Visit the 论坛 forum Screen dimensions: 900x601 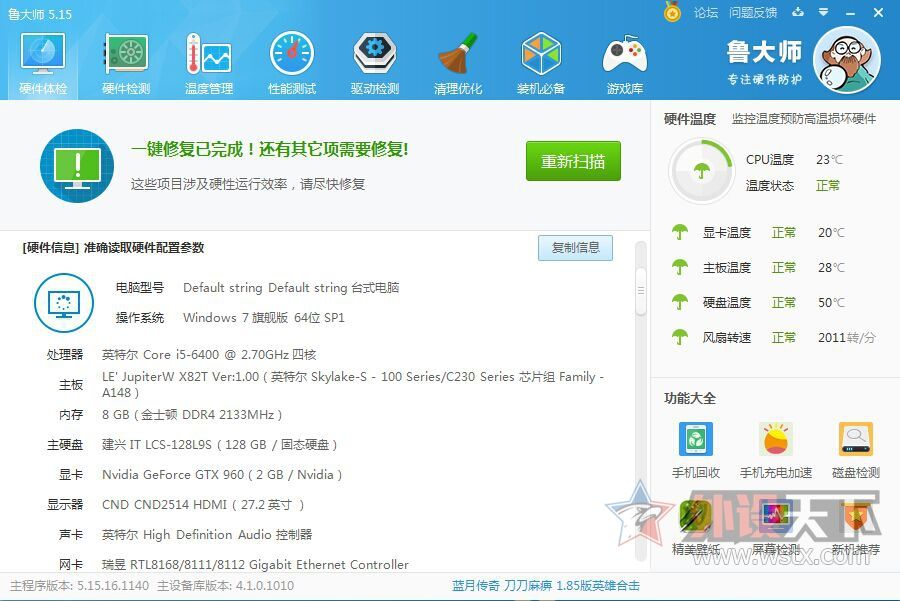(x=707, y=13)
